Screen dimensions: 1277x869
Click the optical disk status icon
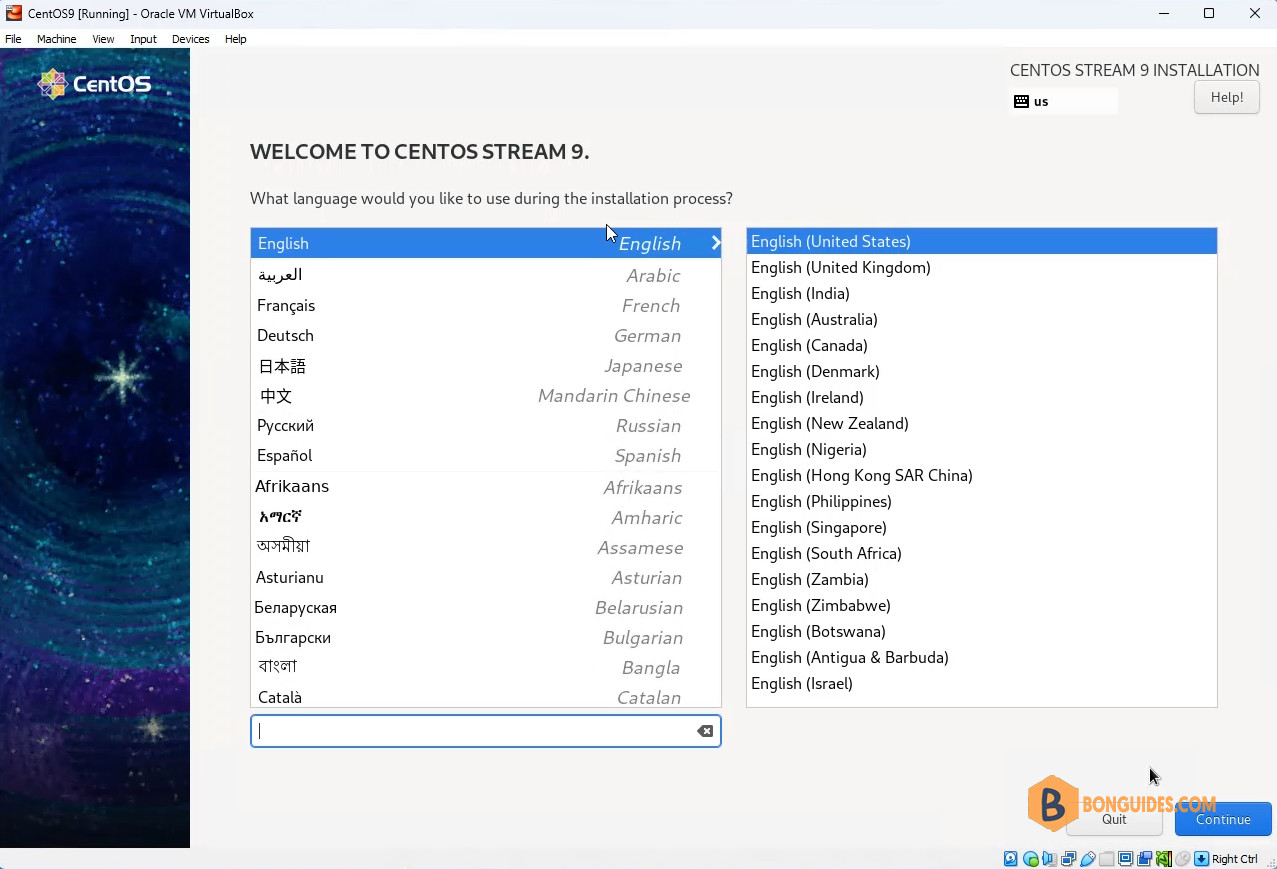[x=1031, y=859]
